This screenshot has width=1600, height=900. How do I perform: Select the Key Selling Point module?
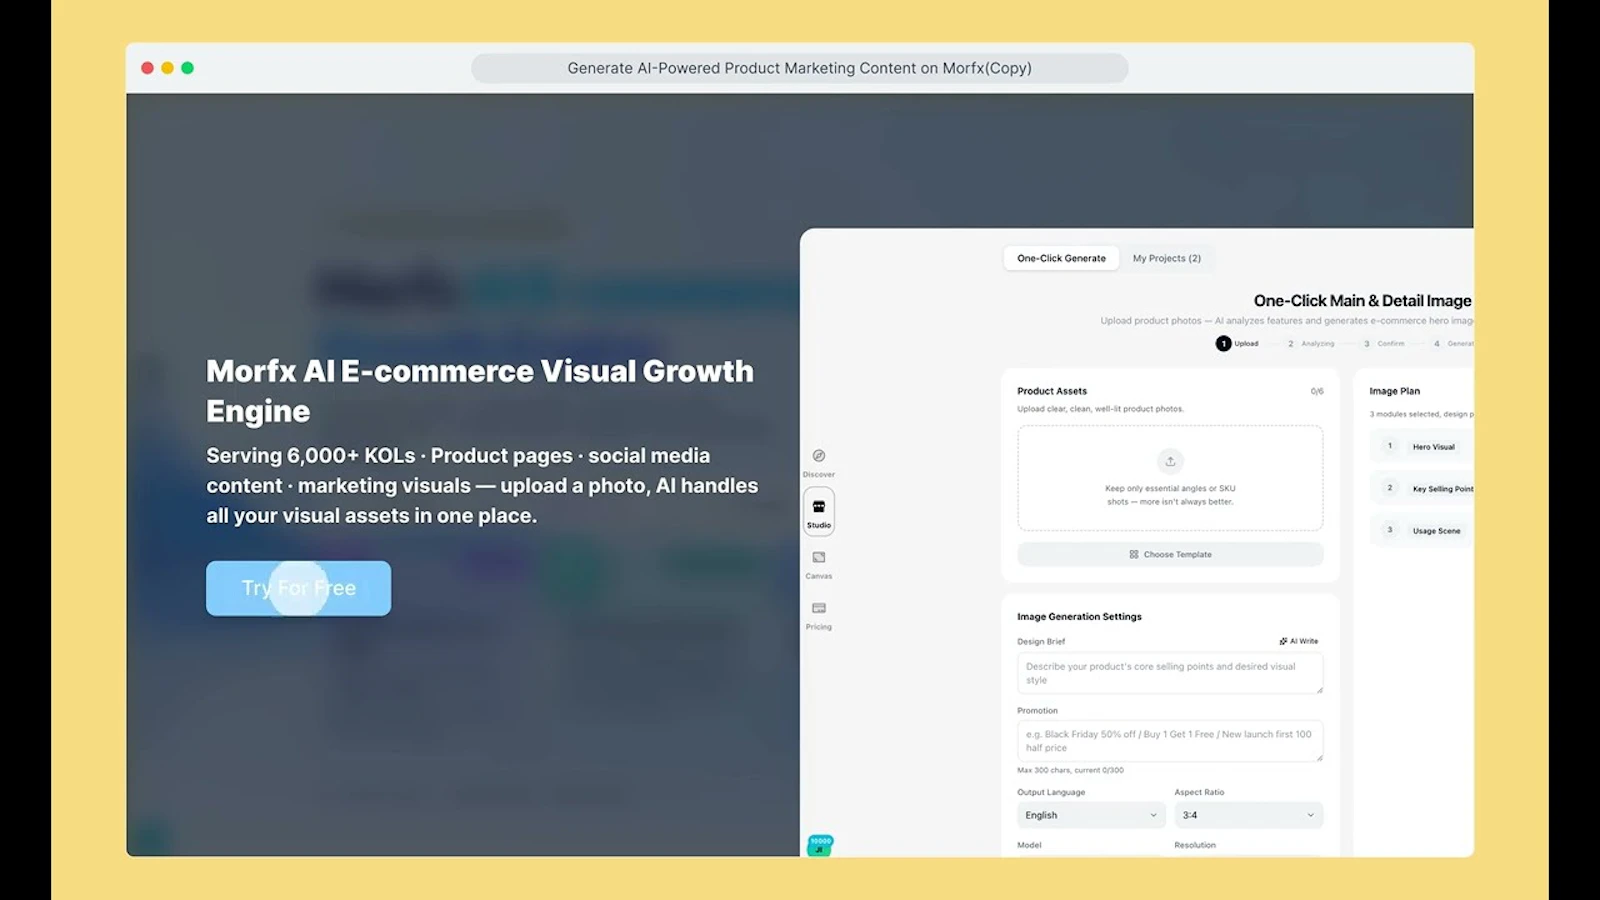[x=1421, y=488]
